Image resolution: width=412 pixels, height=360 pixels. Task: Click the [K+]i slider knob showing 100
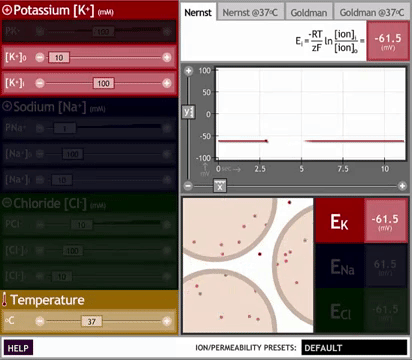coord(103,83)
